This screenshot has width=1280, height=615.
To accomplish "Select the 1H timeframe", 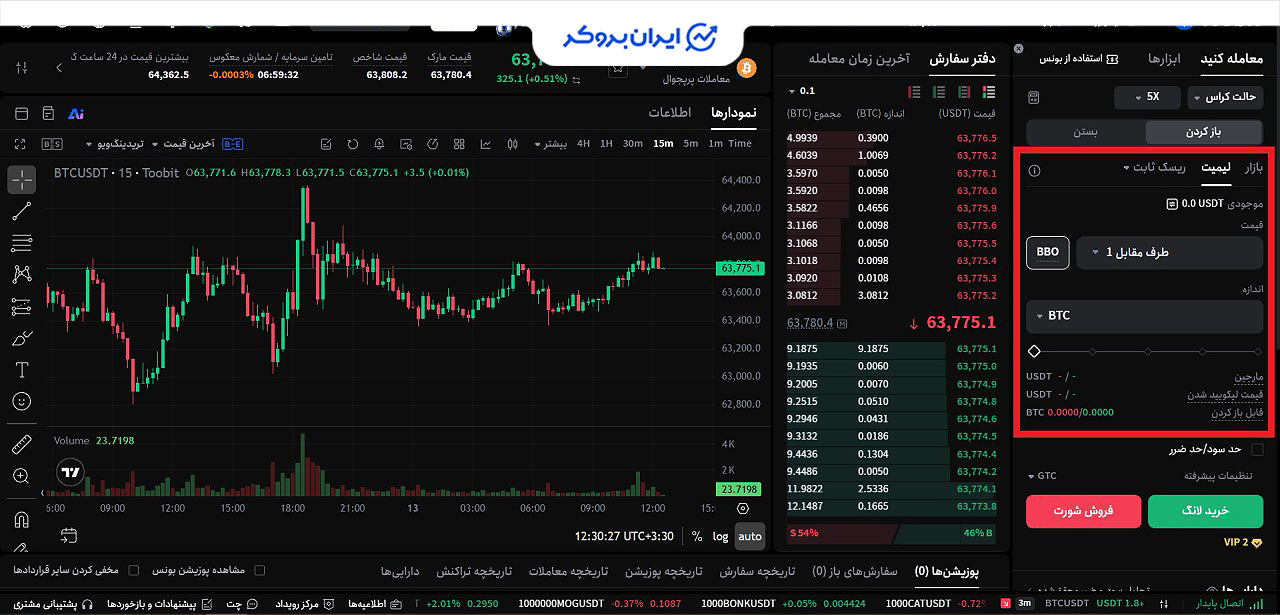I will point(606,144).
